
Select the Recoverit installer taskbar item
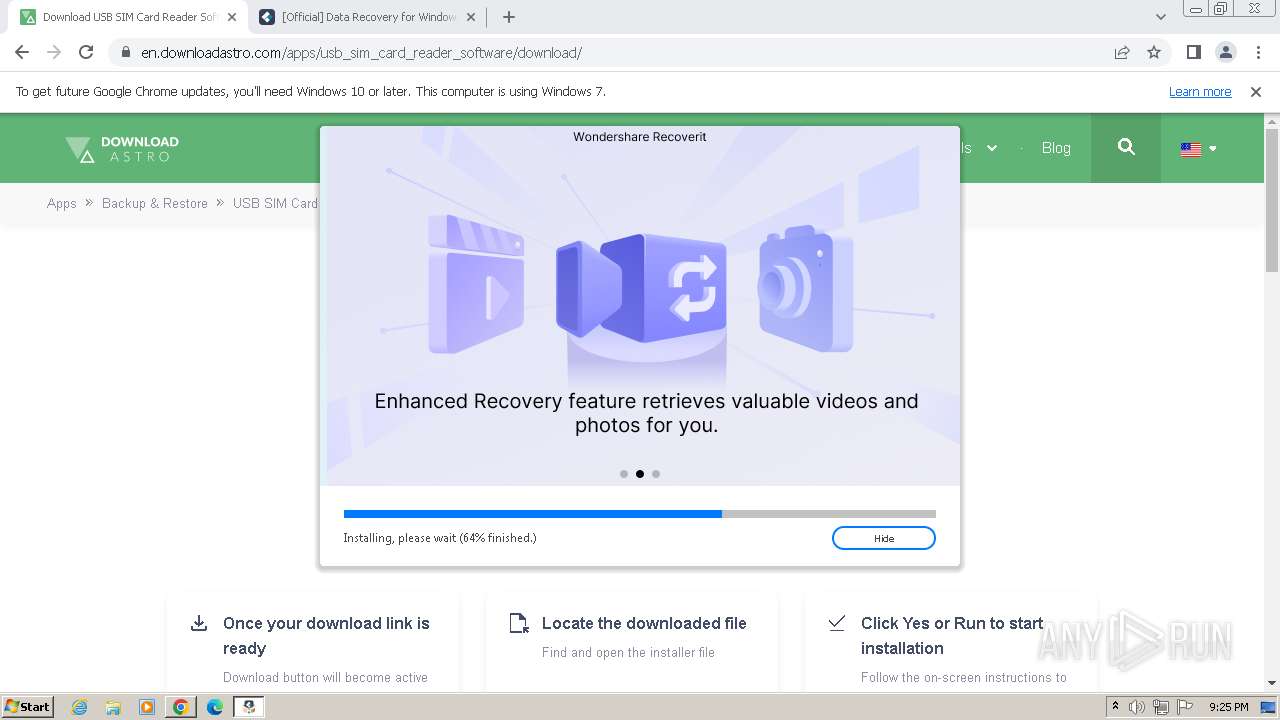(x=249, y=707)
